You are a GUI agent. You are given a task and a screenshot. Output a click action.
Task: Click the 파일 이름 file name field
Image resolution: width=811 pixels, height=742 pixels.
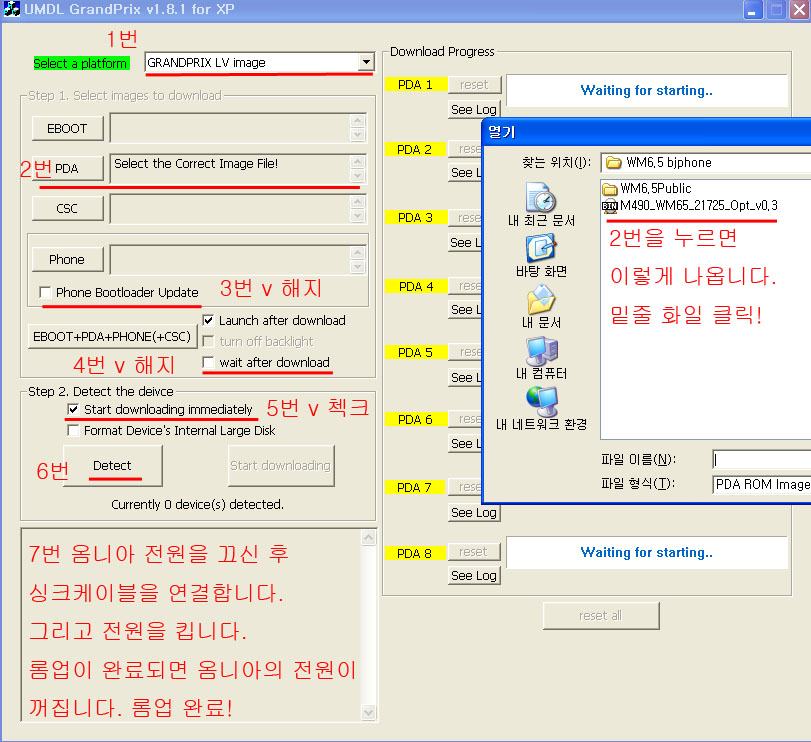coord(761,459)
